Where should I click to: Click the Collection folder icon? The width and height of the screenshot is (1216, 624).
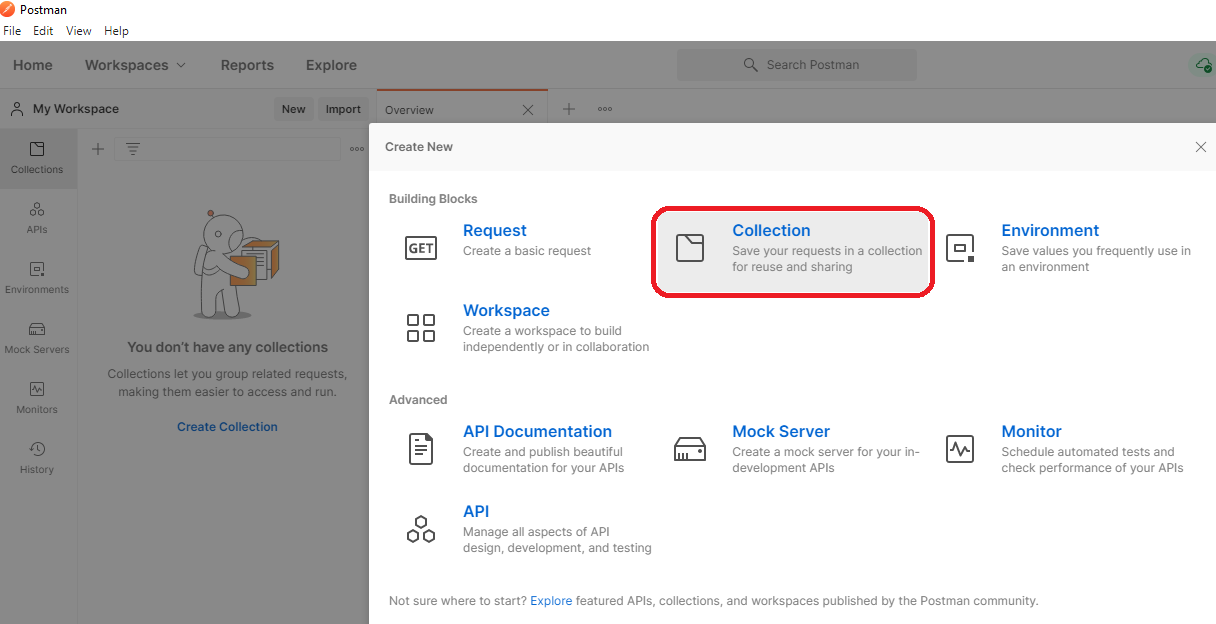click(x=690, y=248)
